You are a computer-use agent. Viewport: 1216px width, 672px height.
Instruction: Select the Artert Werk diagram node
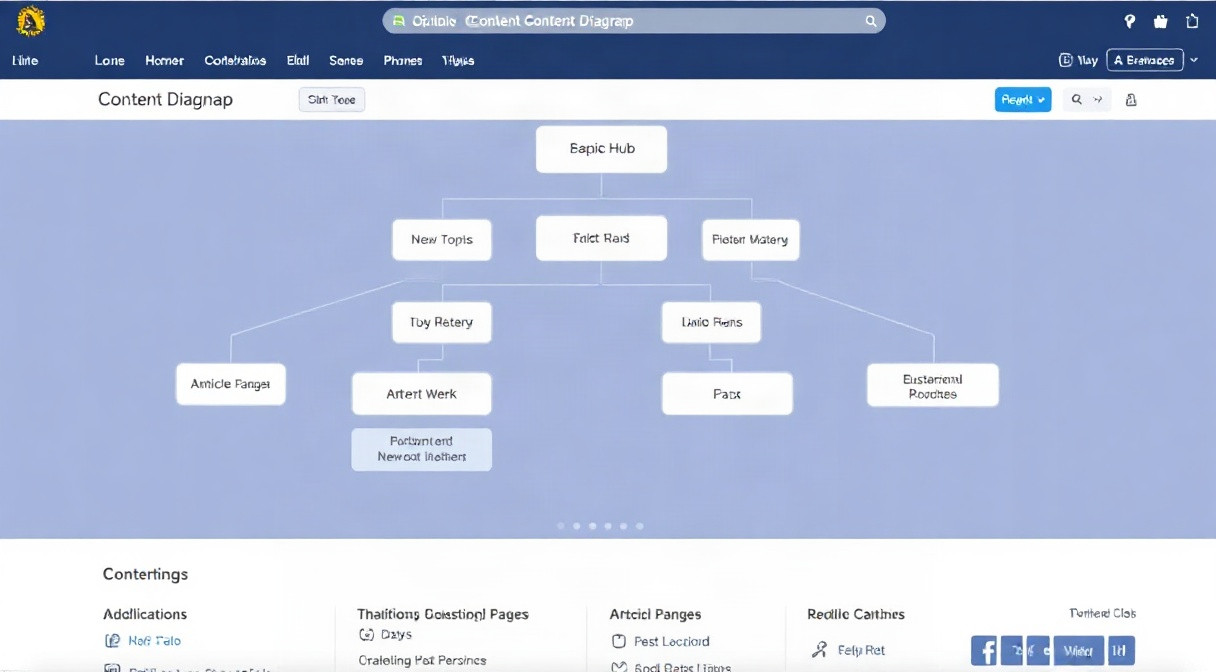422,394
